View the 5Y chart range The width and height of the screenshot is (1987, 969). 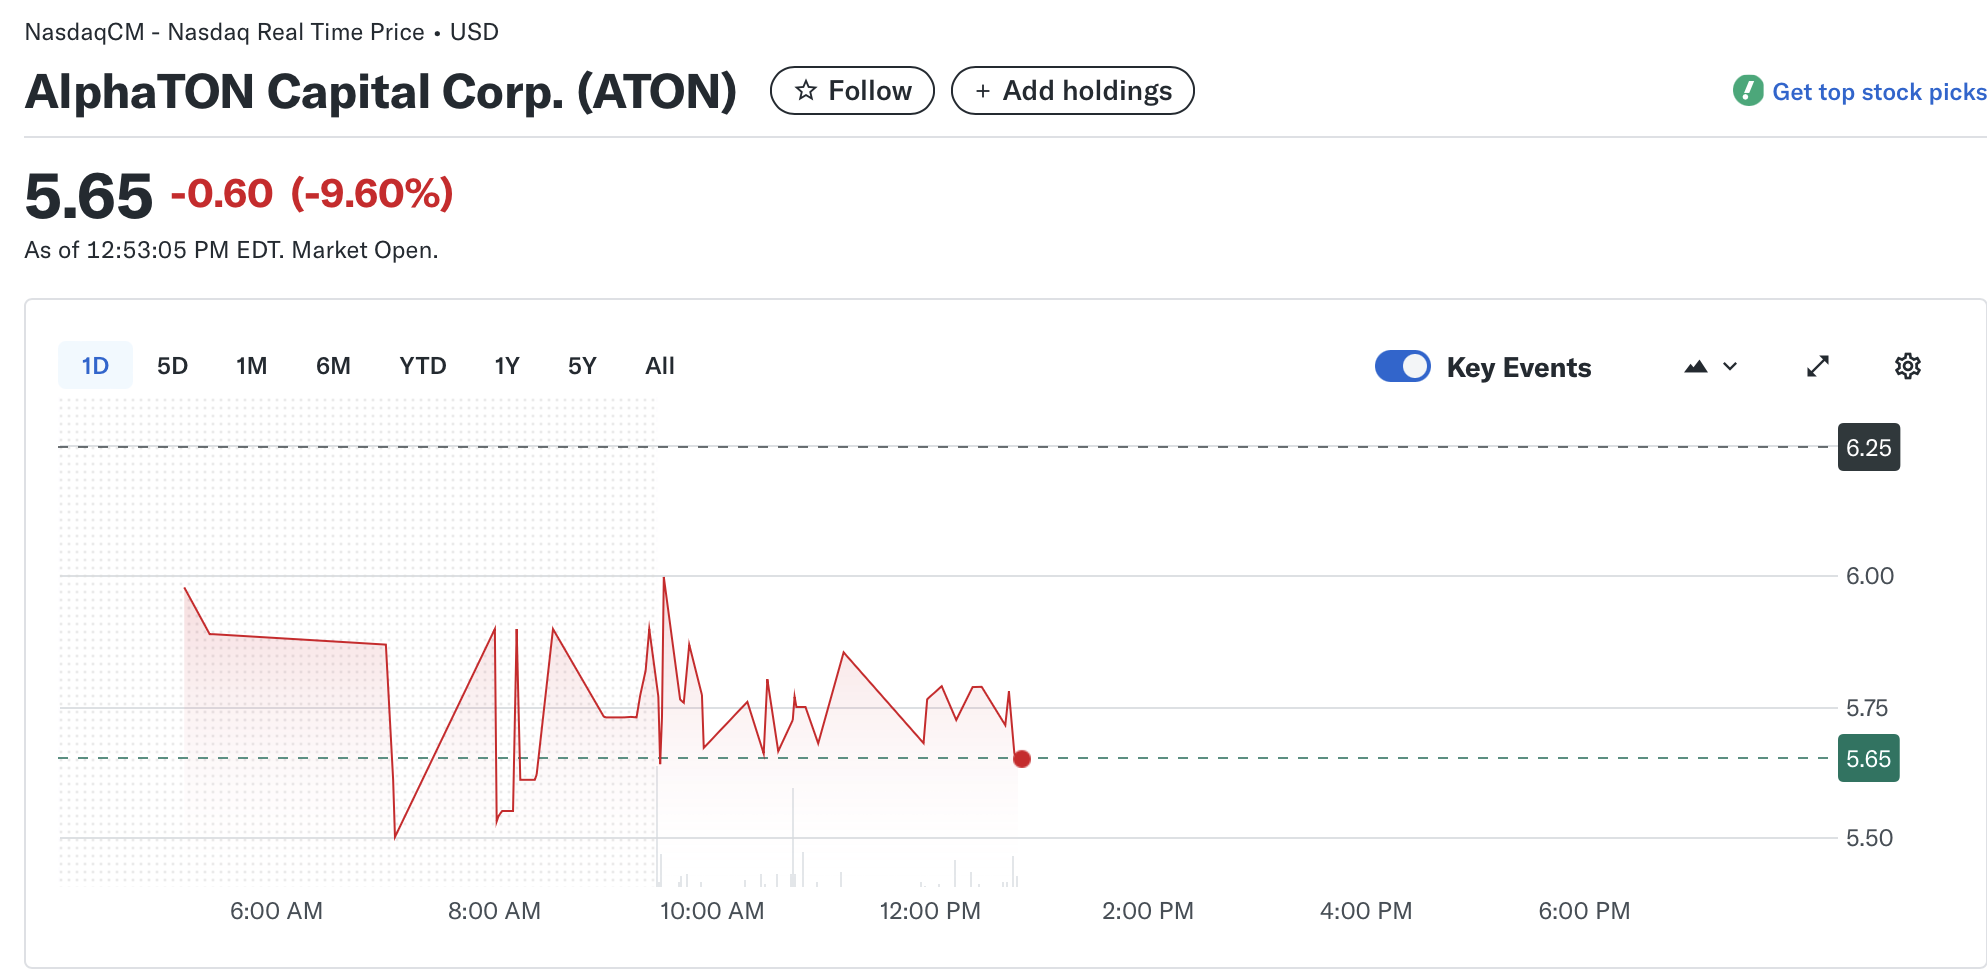(x=581, y=366)
